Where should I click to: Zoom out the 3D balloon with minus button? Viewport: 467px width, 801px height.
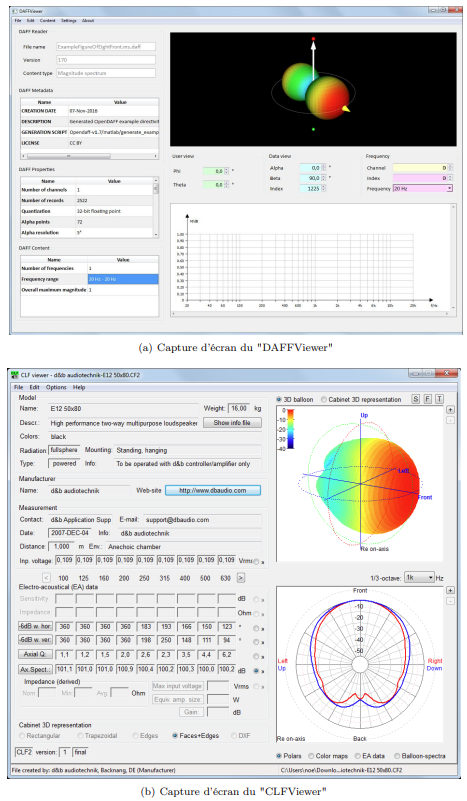[x=450, y=420]
